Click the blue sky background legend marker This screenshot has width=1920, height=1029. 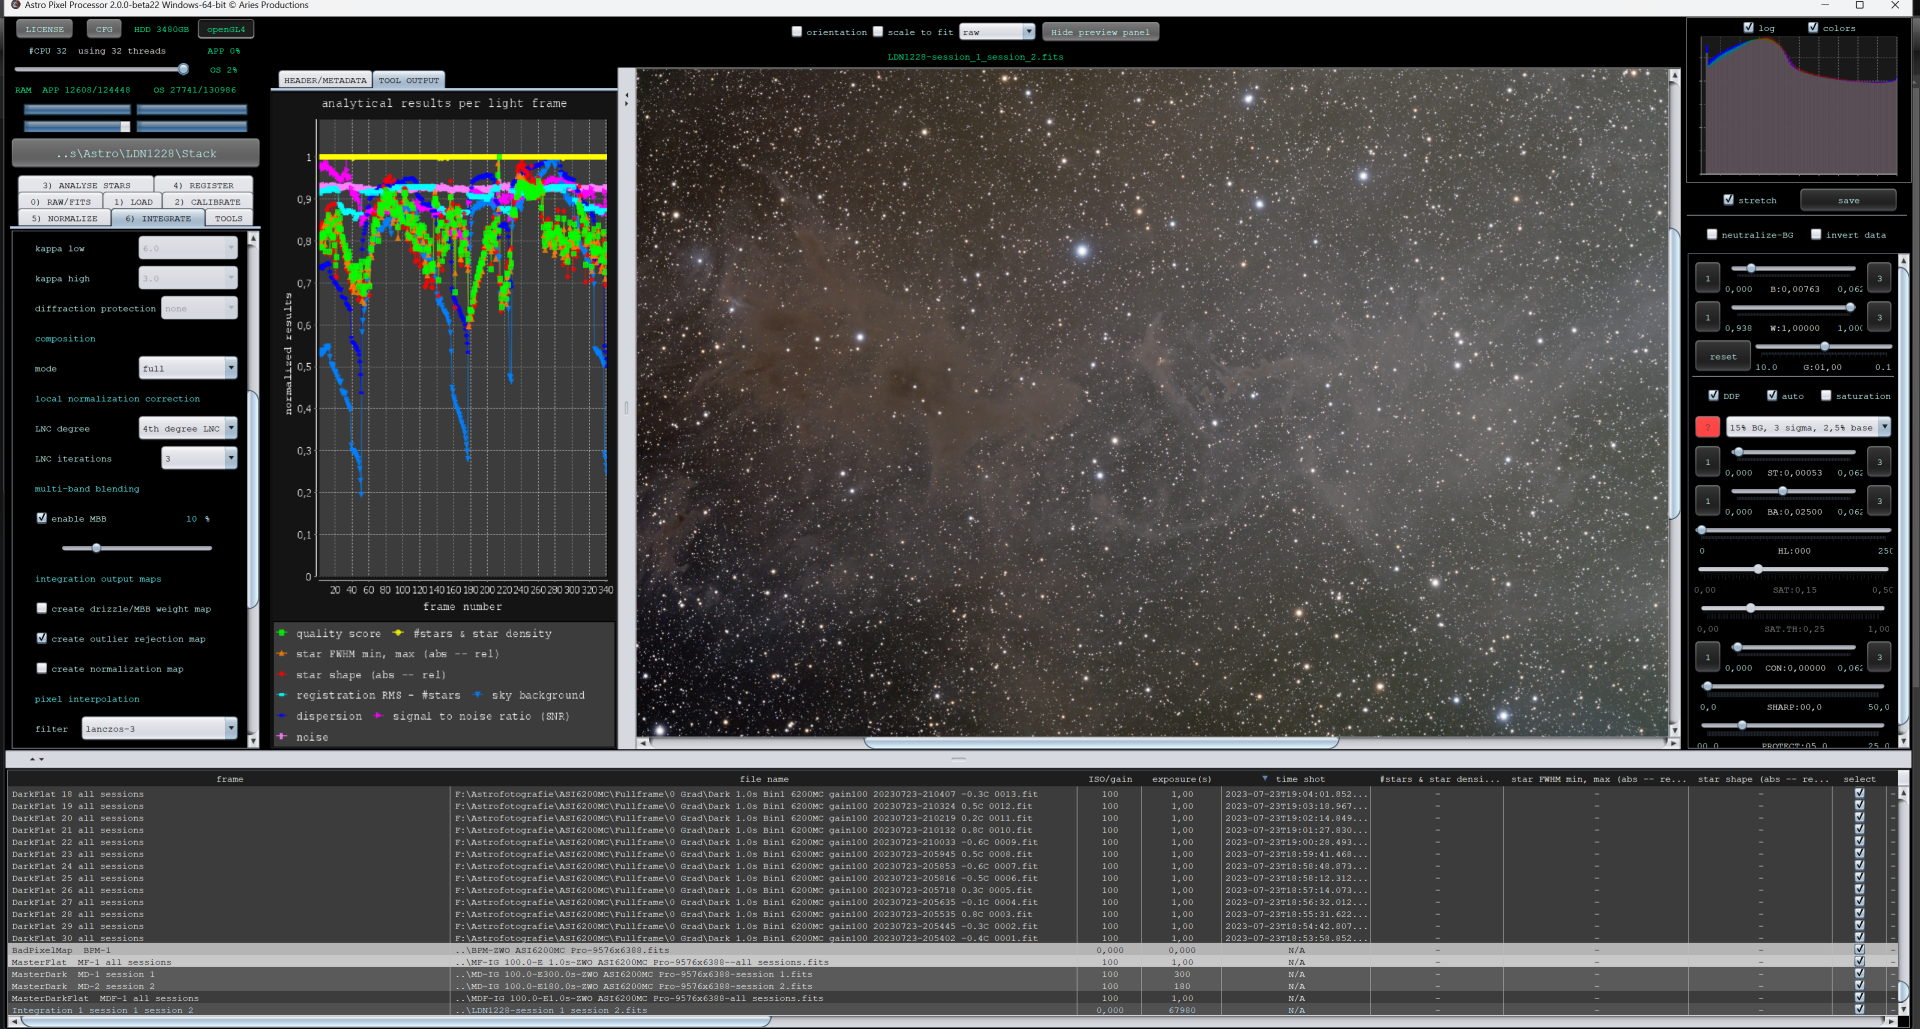click(x=477, y=695)
